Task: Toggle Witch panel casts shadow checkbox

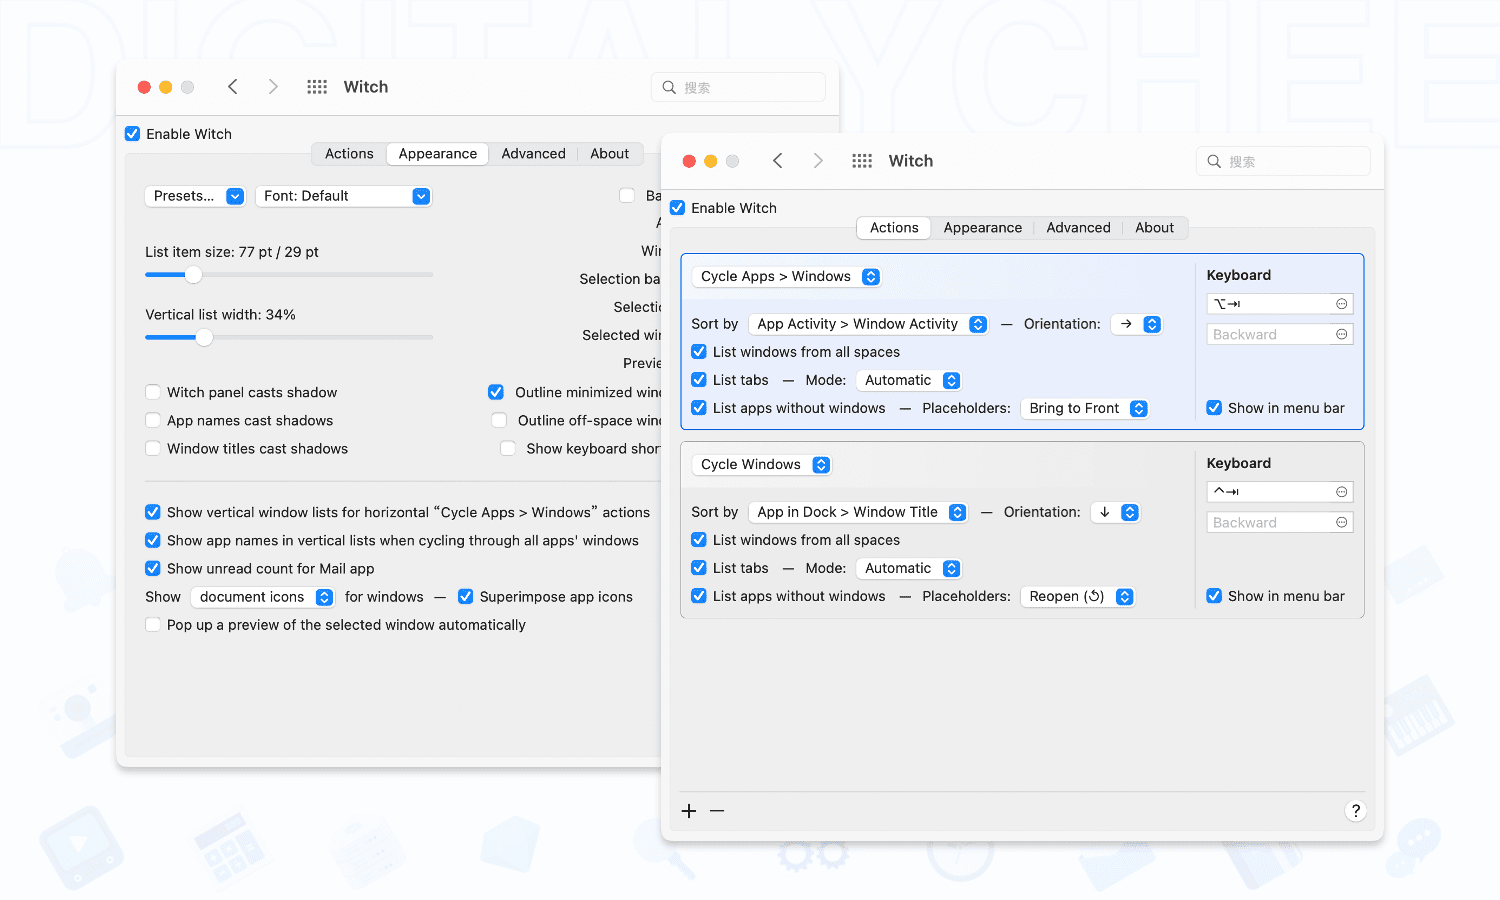Action: click(153, 392)
